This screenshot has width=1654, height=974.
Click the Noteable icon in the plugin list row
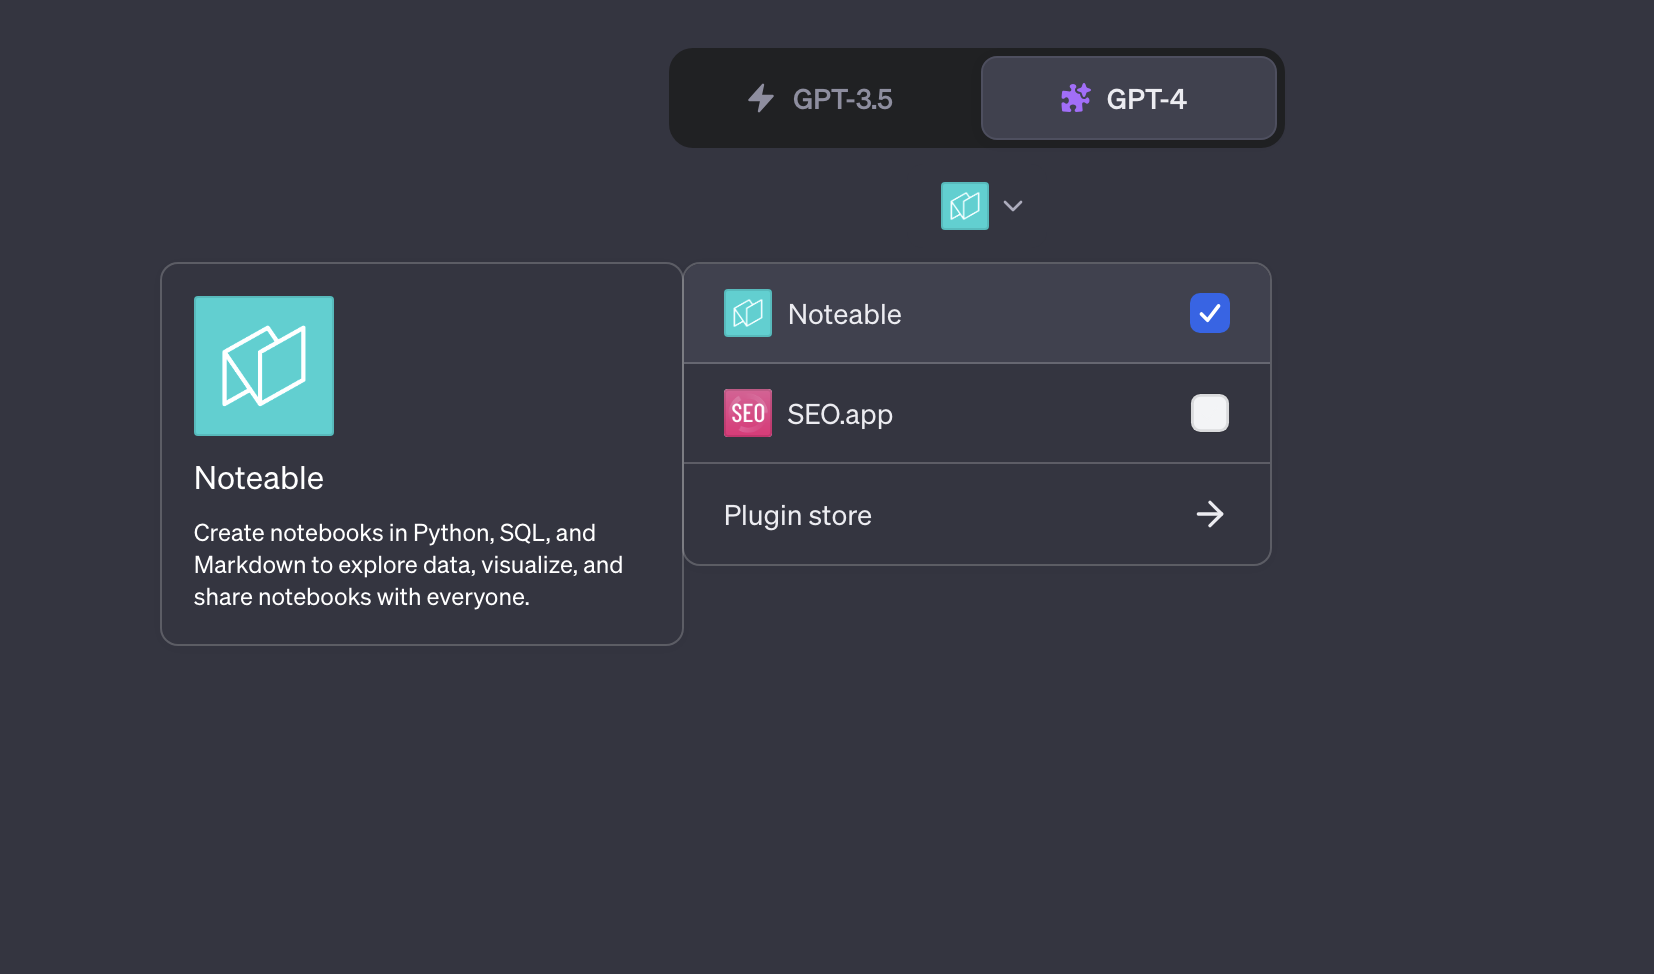click(x=747, y=313)
